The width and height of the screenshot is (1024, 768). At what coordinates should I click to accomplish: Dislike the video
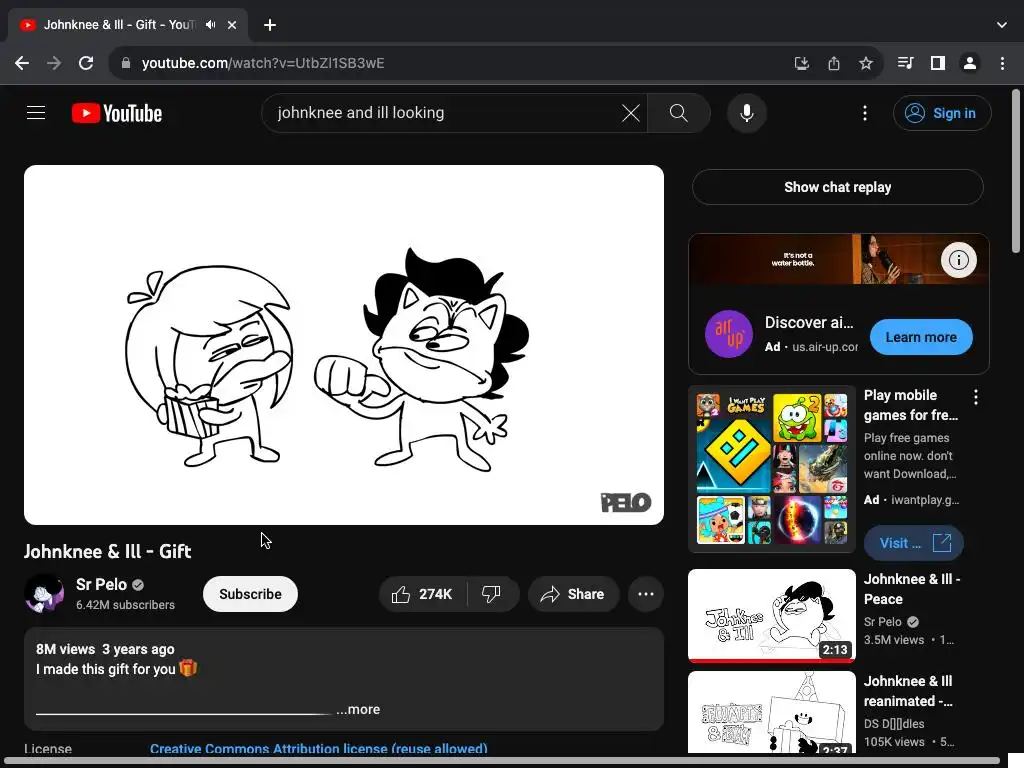pyautogui.click(x=492, y=594)
